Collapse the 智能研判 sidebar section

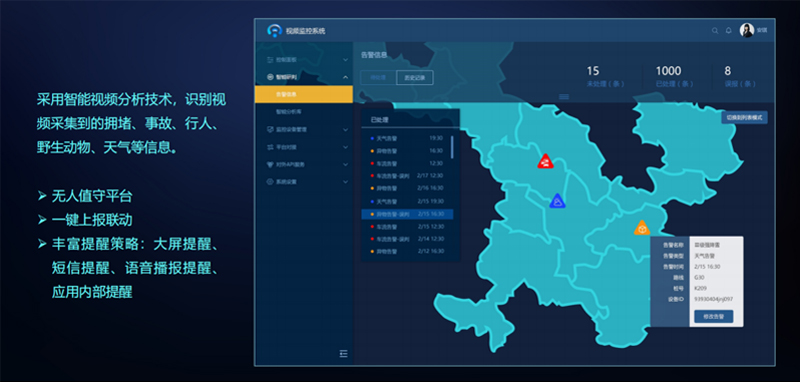345,77
